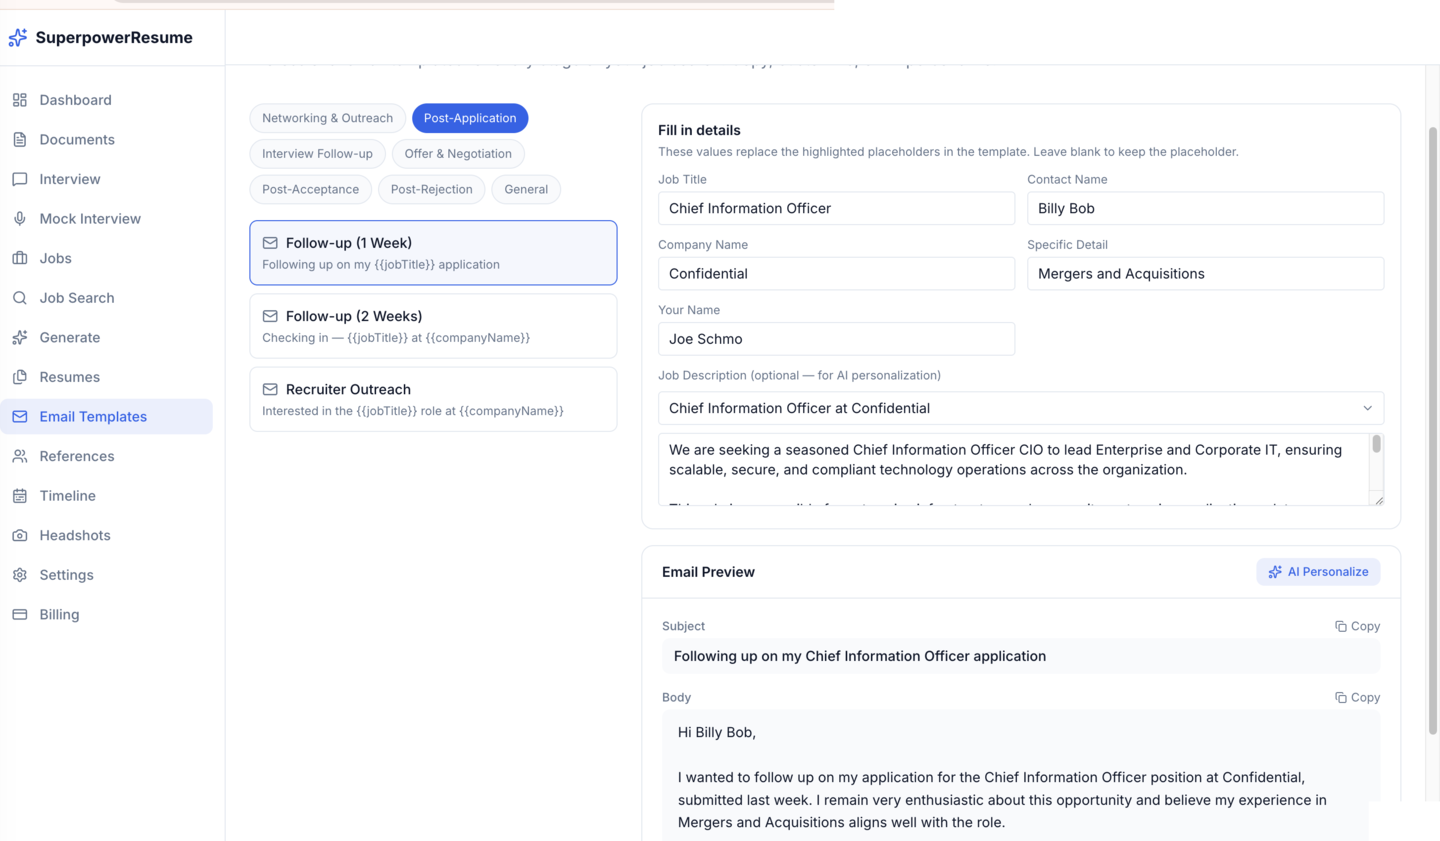The image size is (1440, 841).
Task: Select the Generate sparkles icon
Action: click(x=19, y=337)
